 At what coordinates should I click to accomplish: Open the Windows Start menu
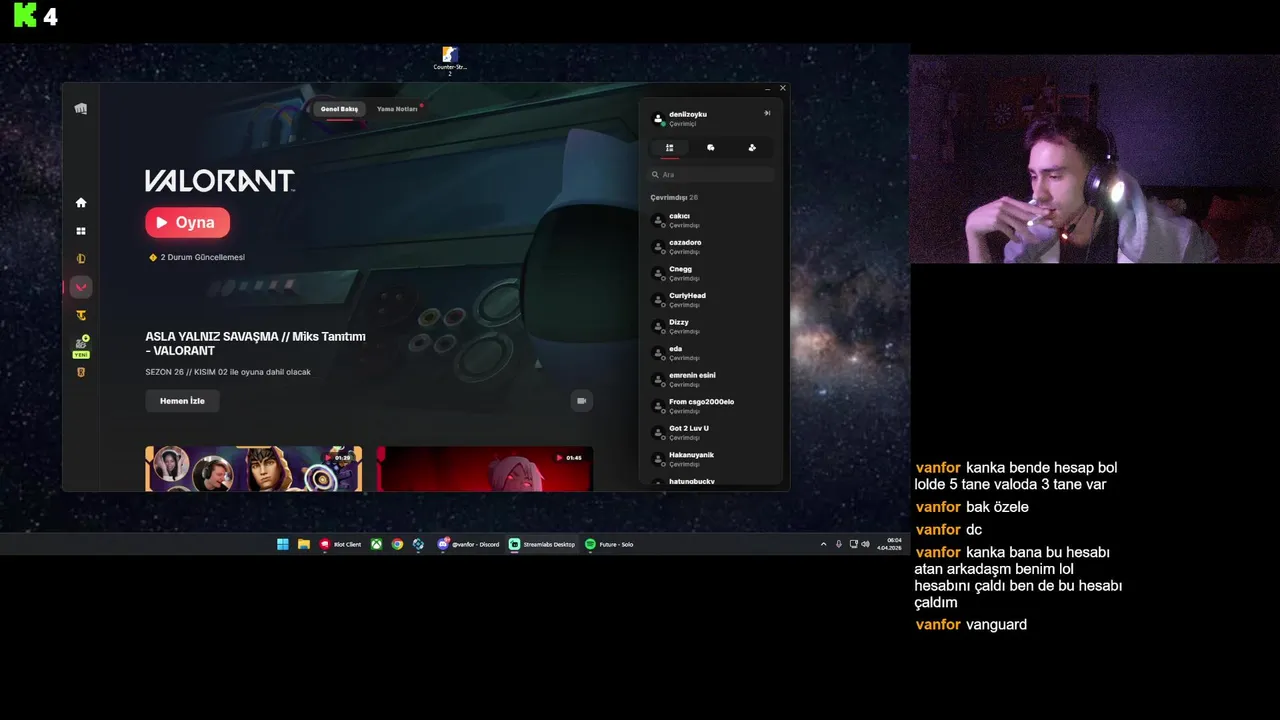pos(283,544)
